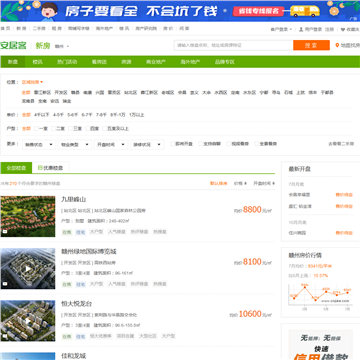Select the 4千以下 price filter

pos(41,115)
